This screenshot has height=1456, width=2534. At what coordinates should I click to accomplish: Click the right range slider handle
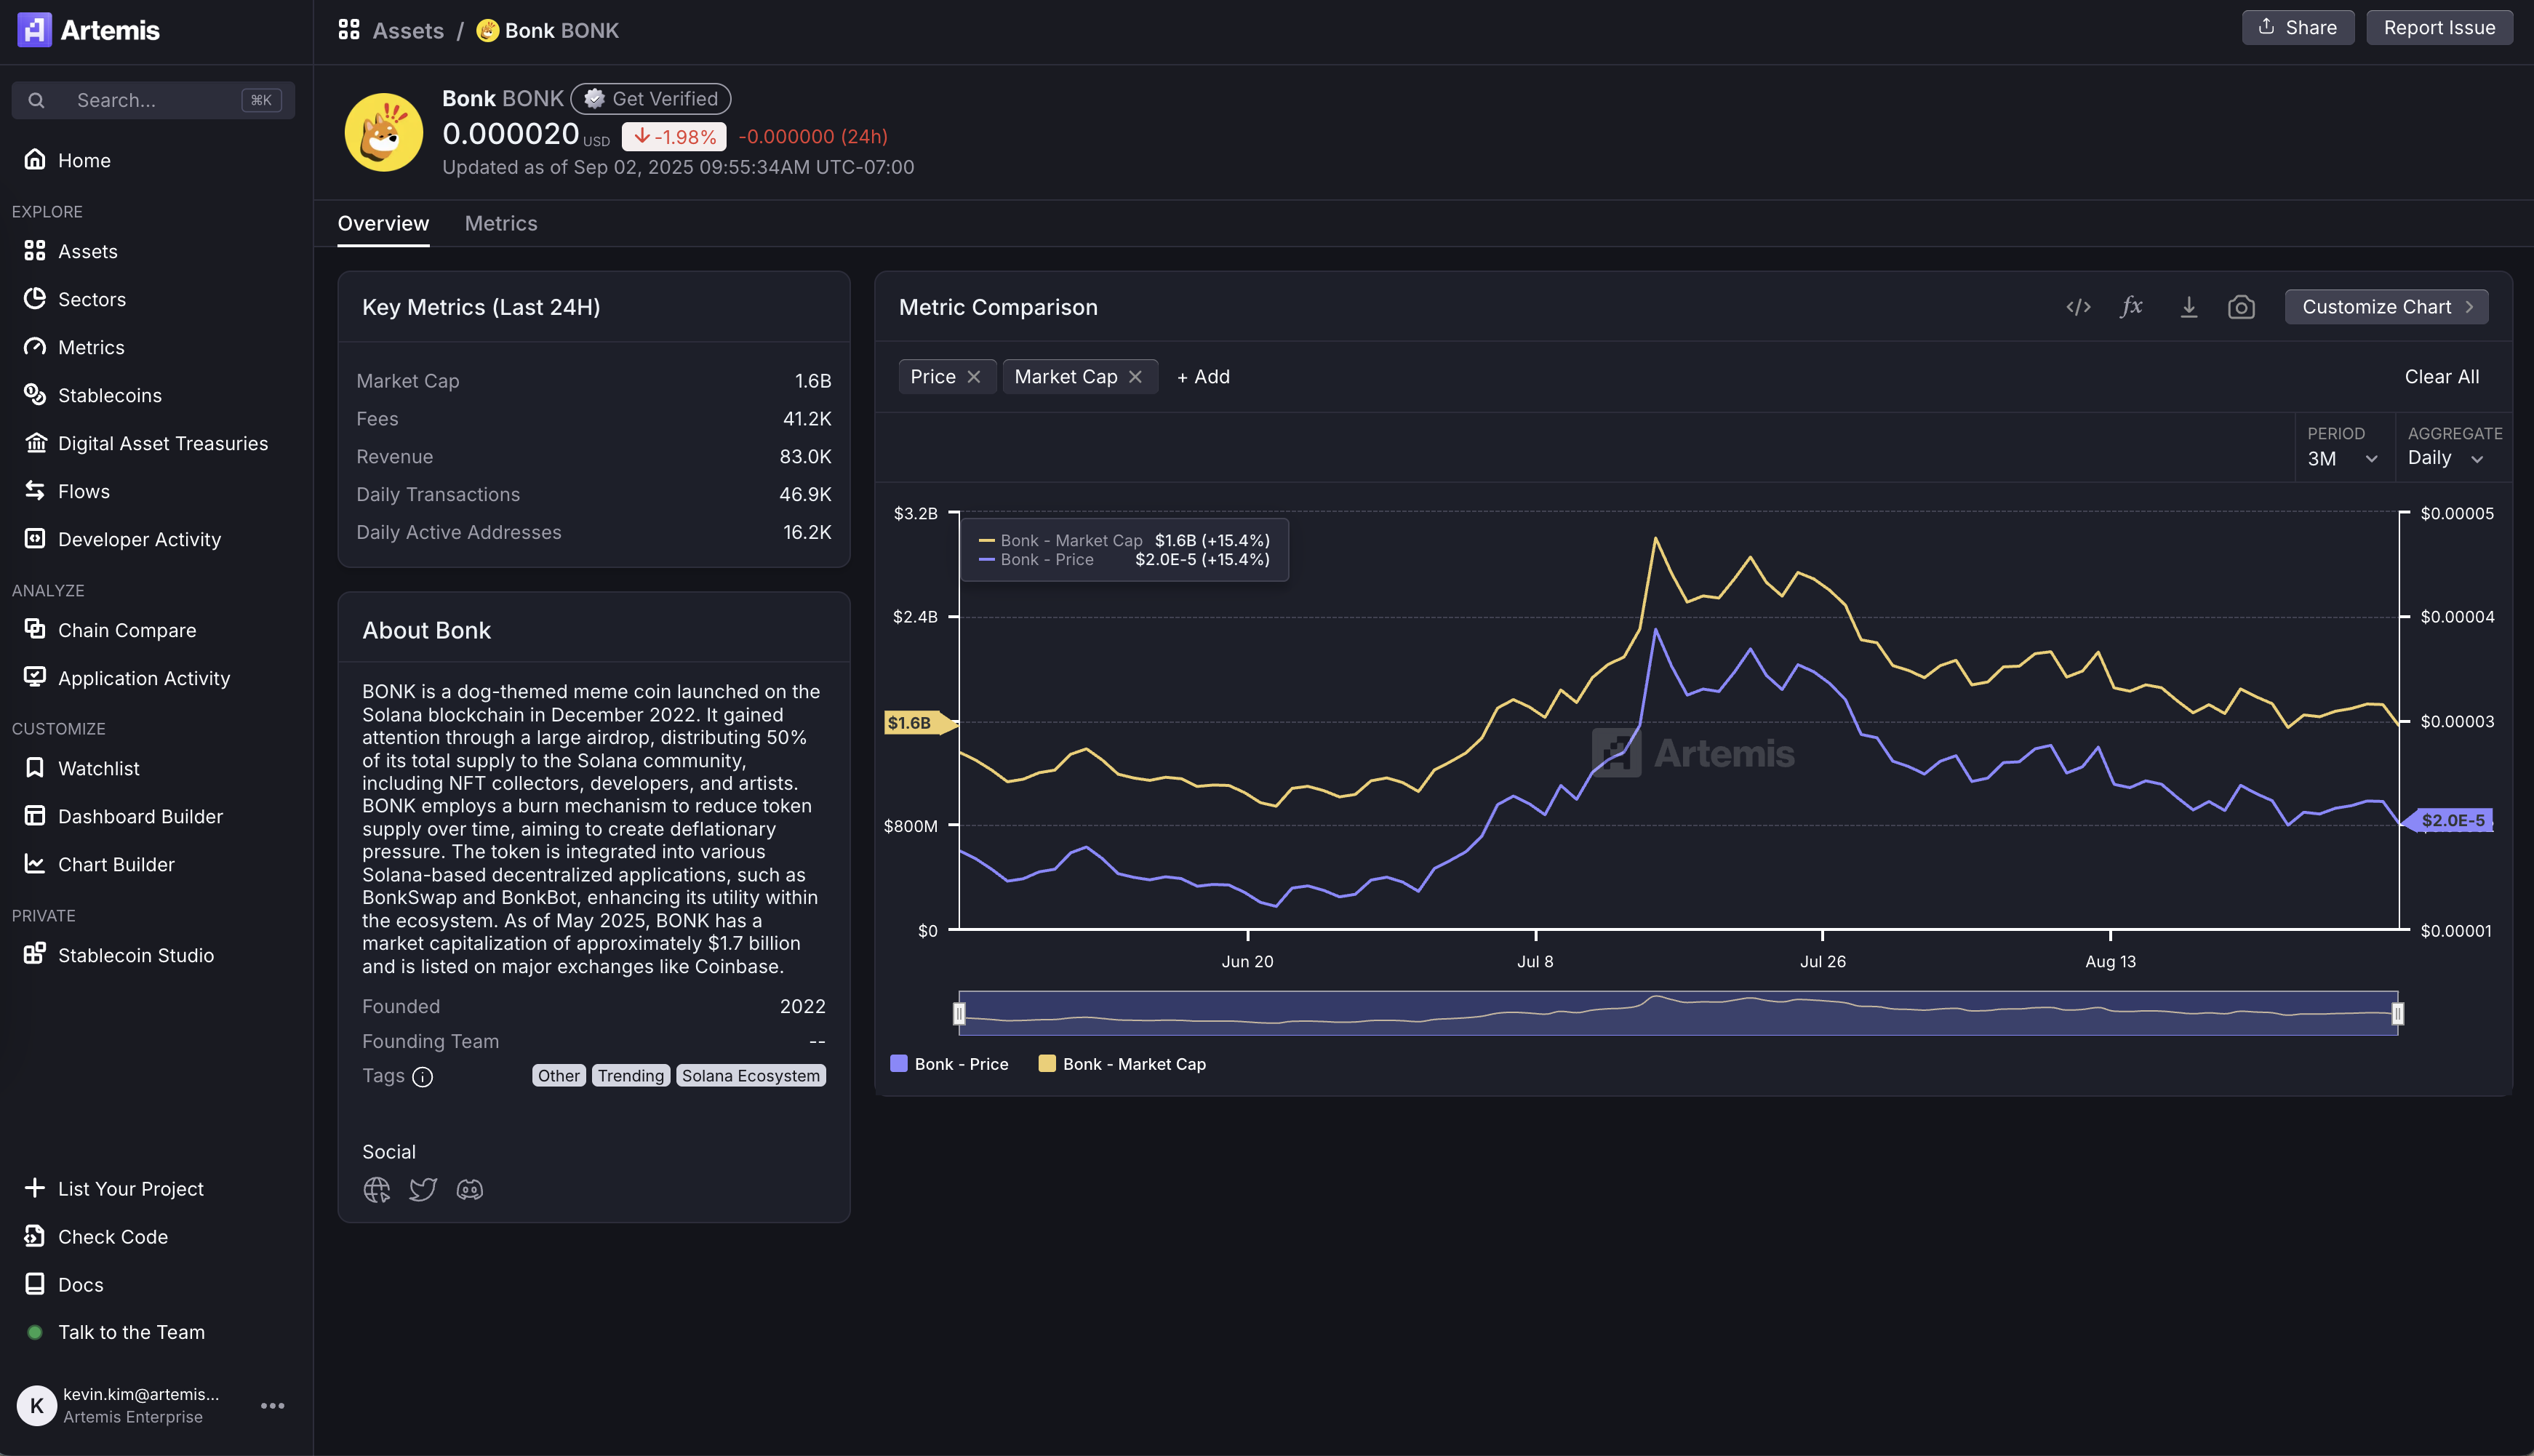[2398, 1014]
